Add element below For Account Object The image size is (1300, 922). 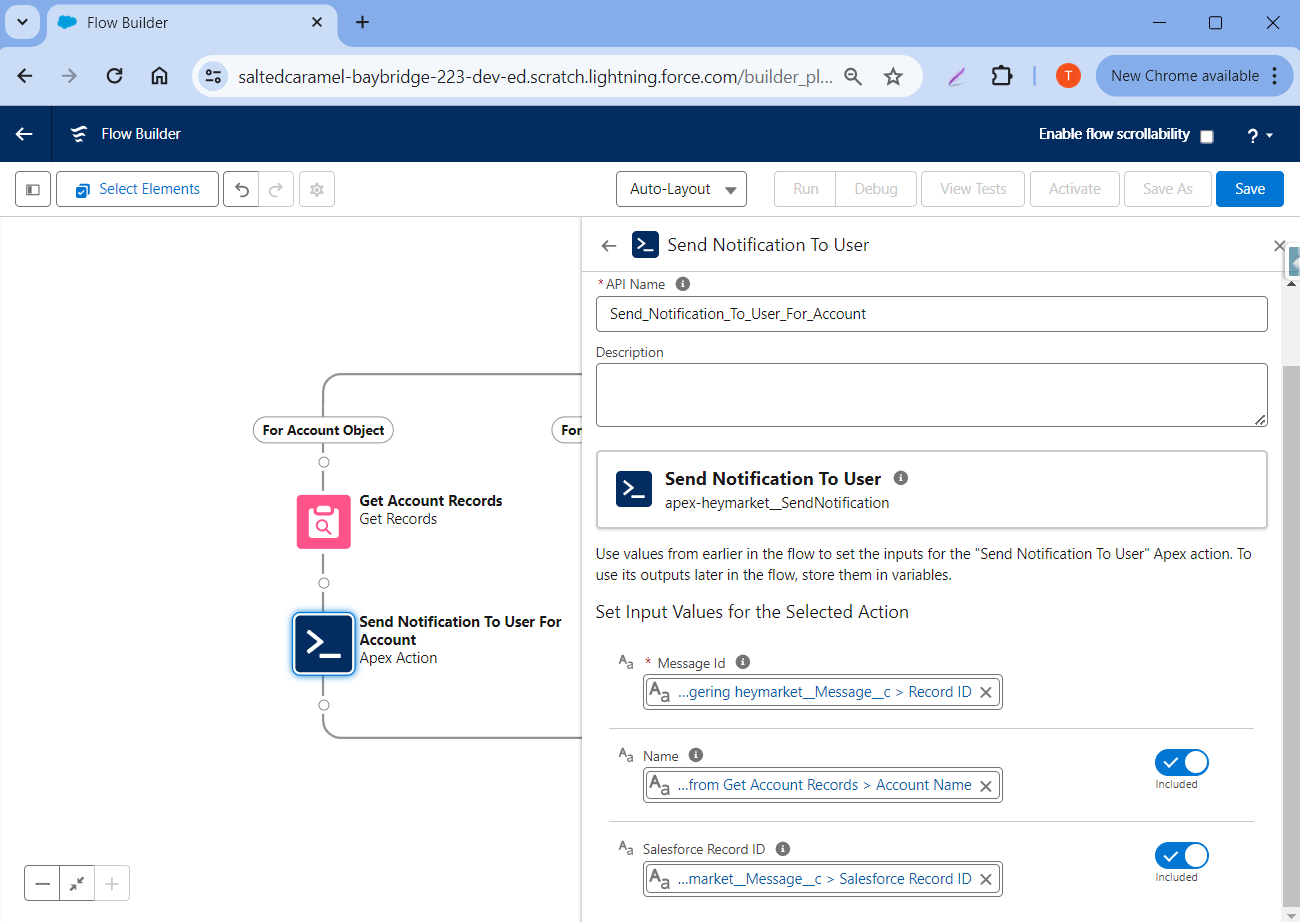[x=324, y=462]
